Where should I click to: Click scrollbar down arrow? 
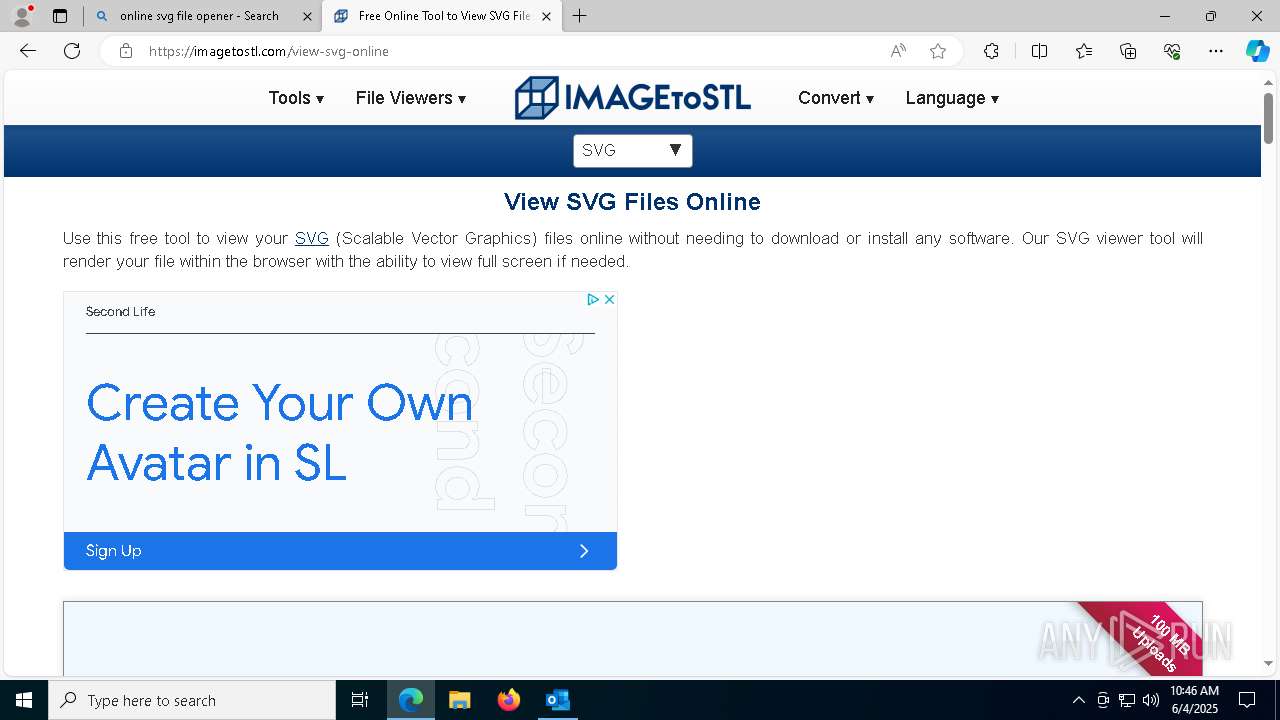click(1268, 663)
